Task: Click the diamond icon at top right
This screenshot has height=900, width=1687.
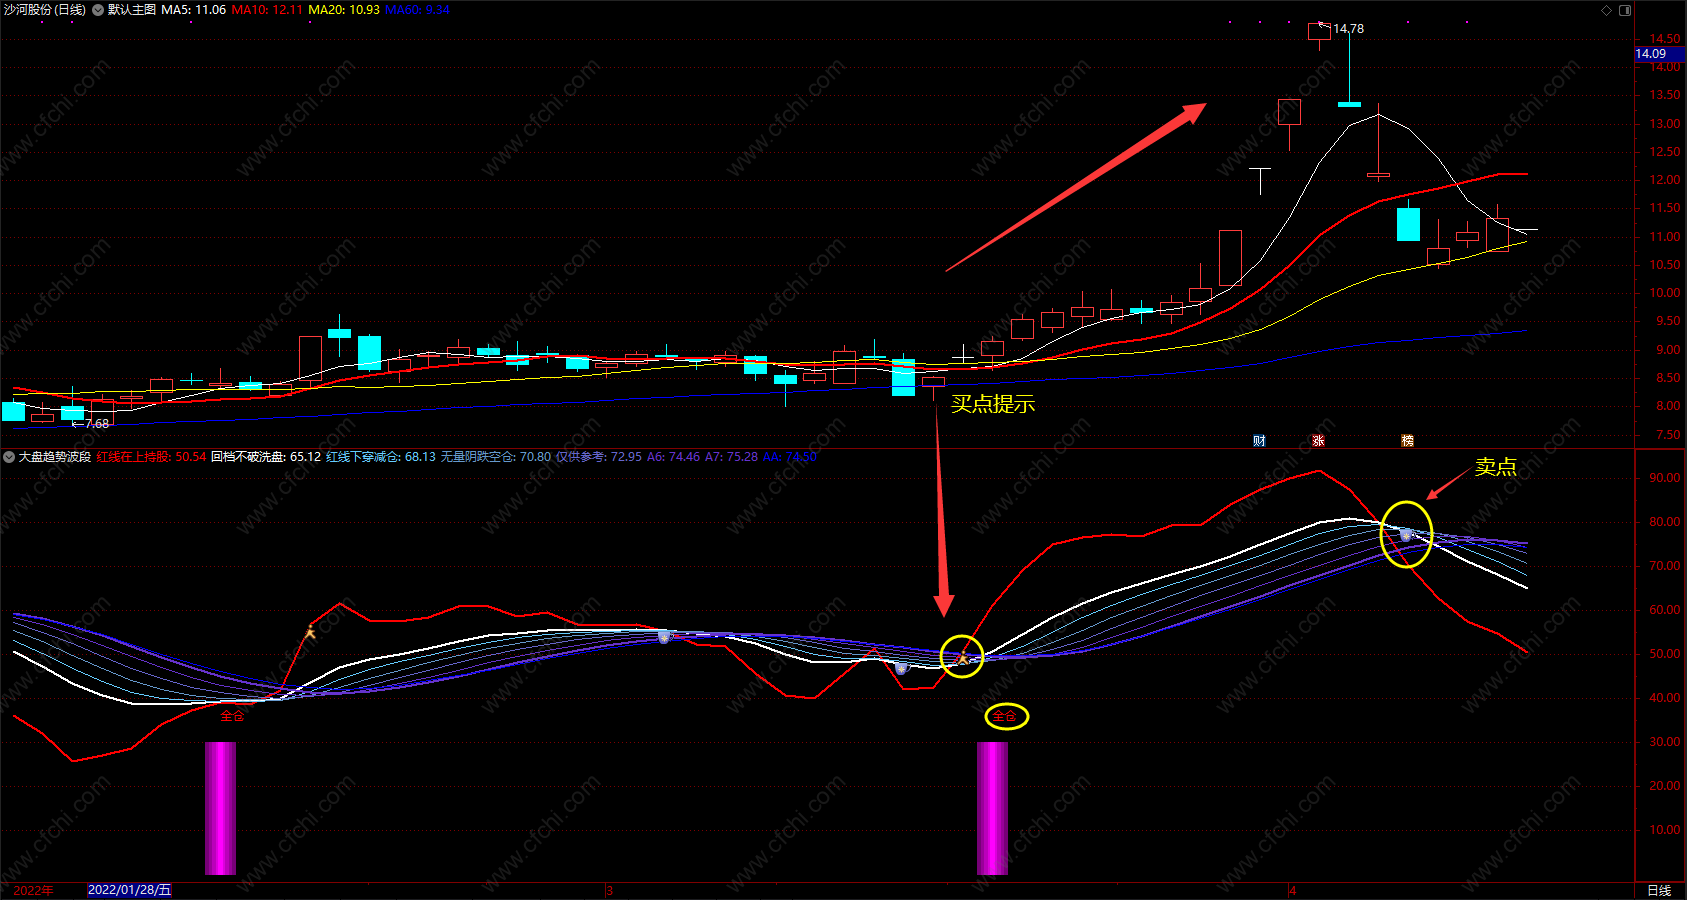Action: click(1607, 10)
